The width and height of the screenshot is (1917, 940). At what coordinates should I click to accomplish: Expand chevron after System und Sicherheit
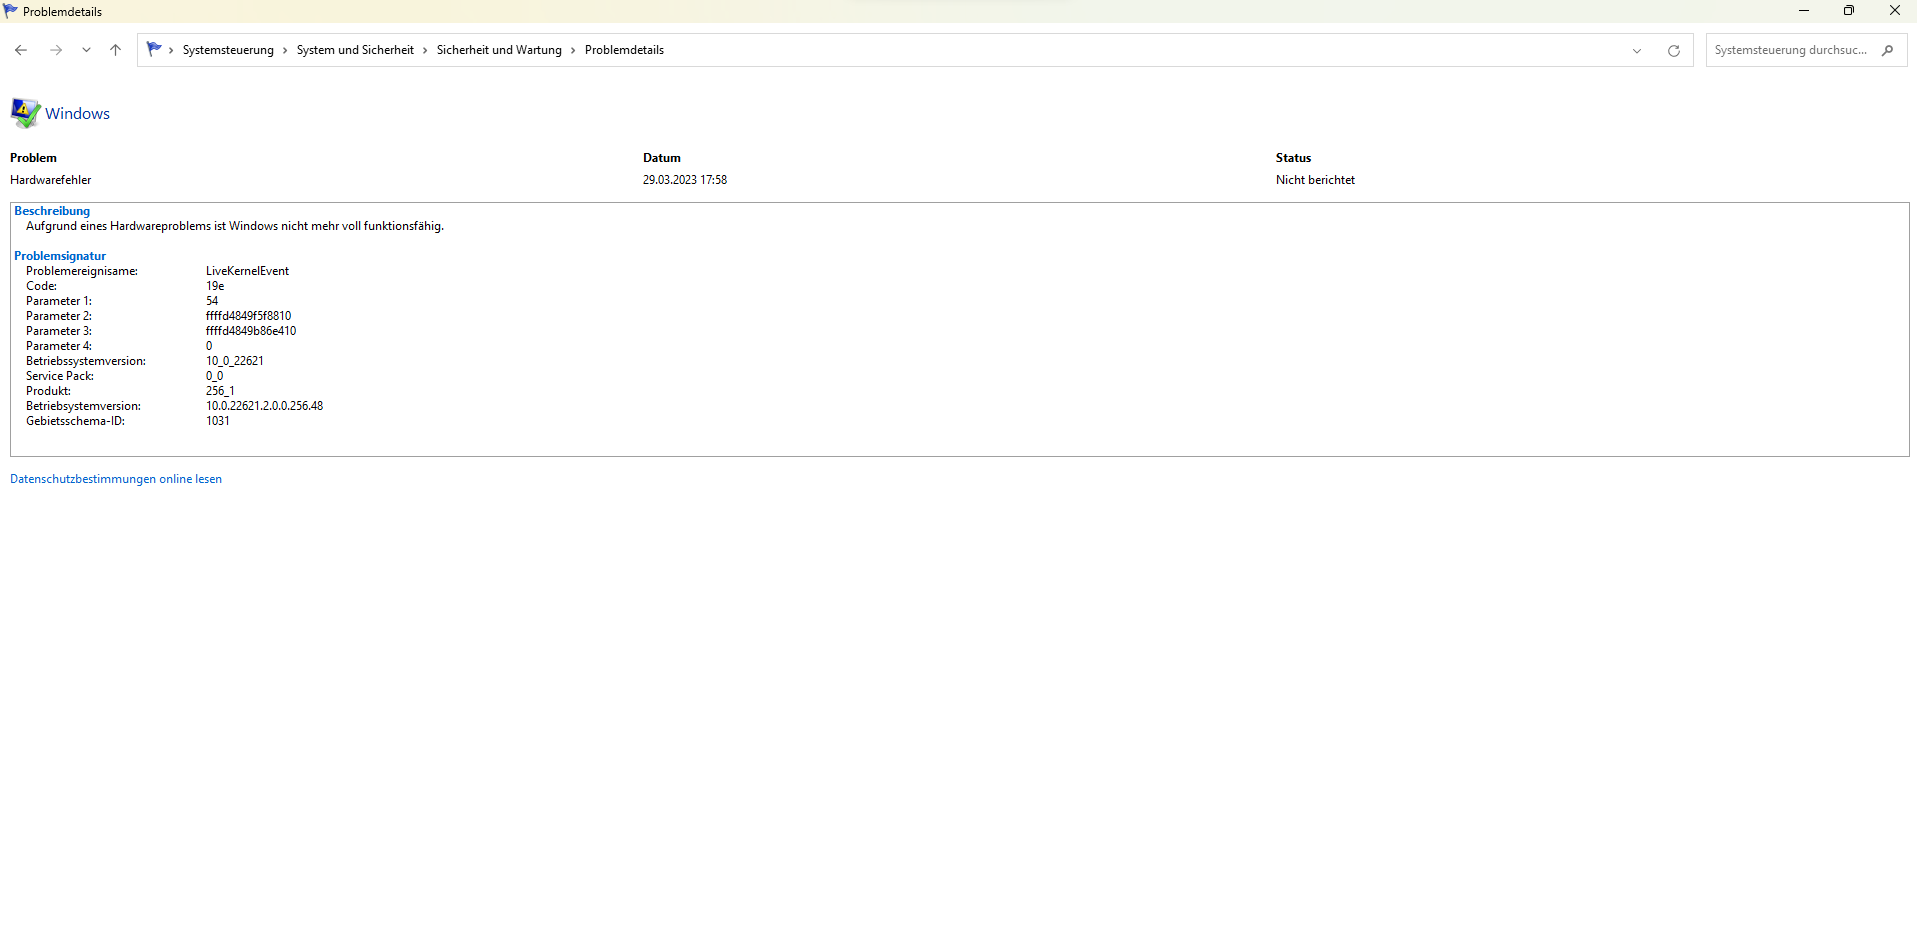(425, 50)
